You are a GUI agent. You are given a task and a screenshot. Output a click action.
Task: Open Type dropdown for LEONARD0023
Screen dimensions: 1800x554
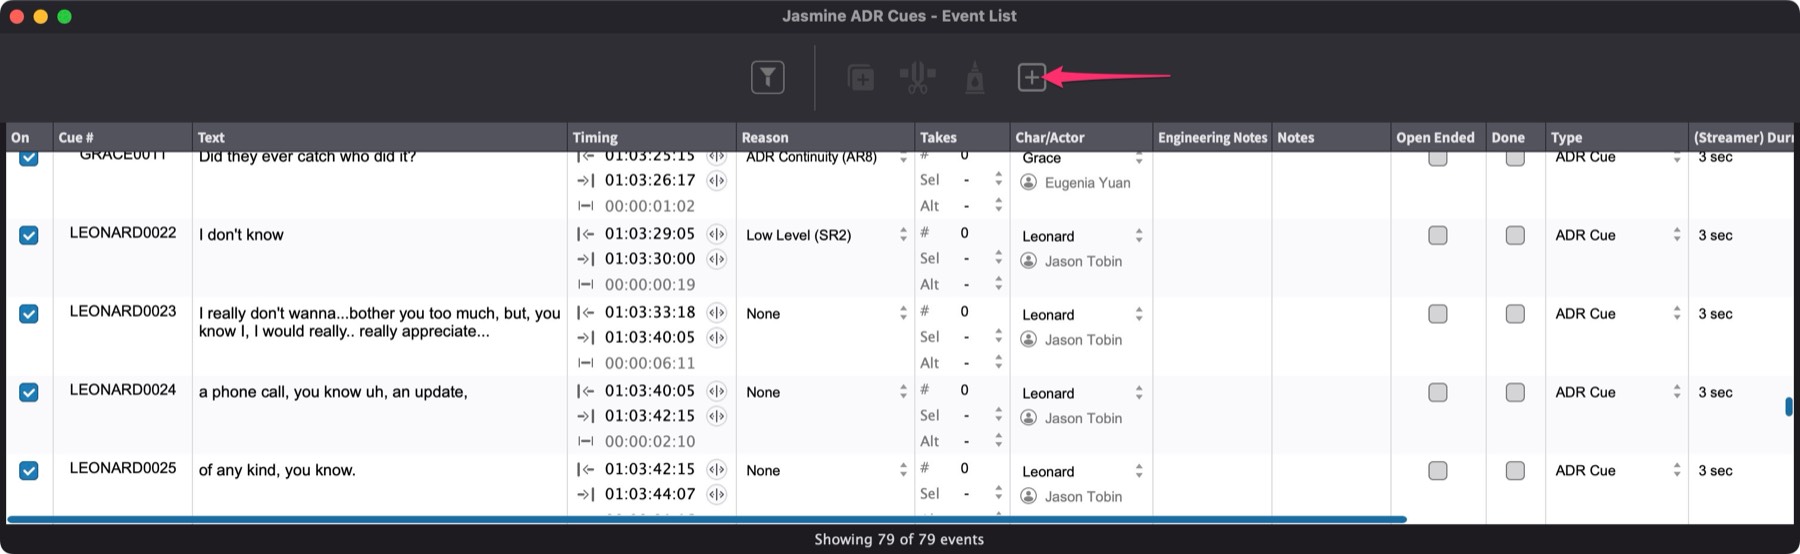pos(1617,313)
